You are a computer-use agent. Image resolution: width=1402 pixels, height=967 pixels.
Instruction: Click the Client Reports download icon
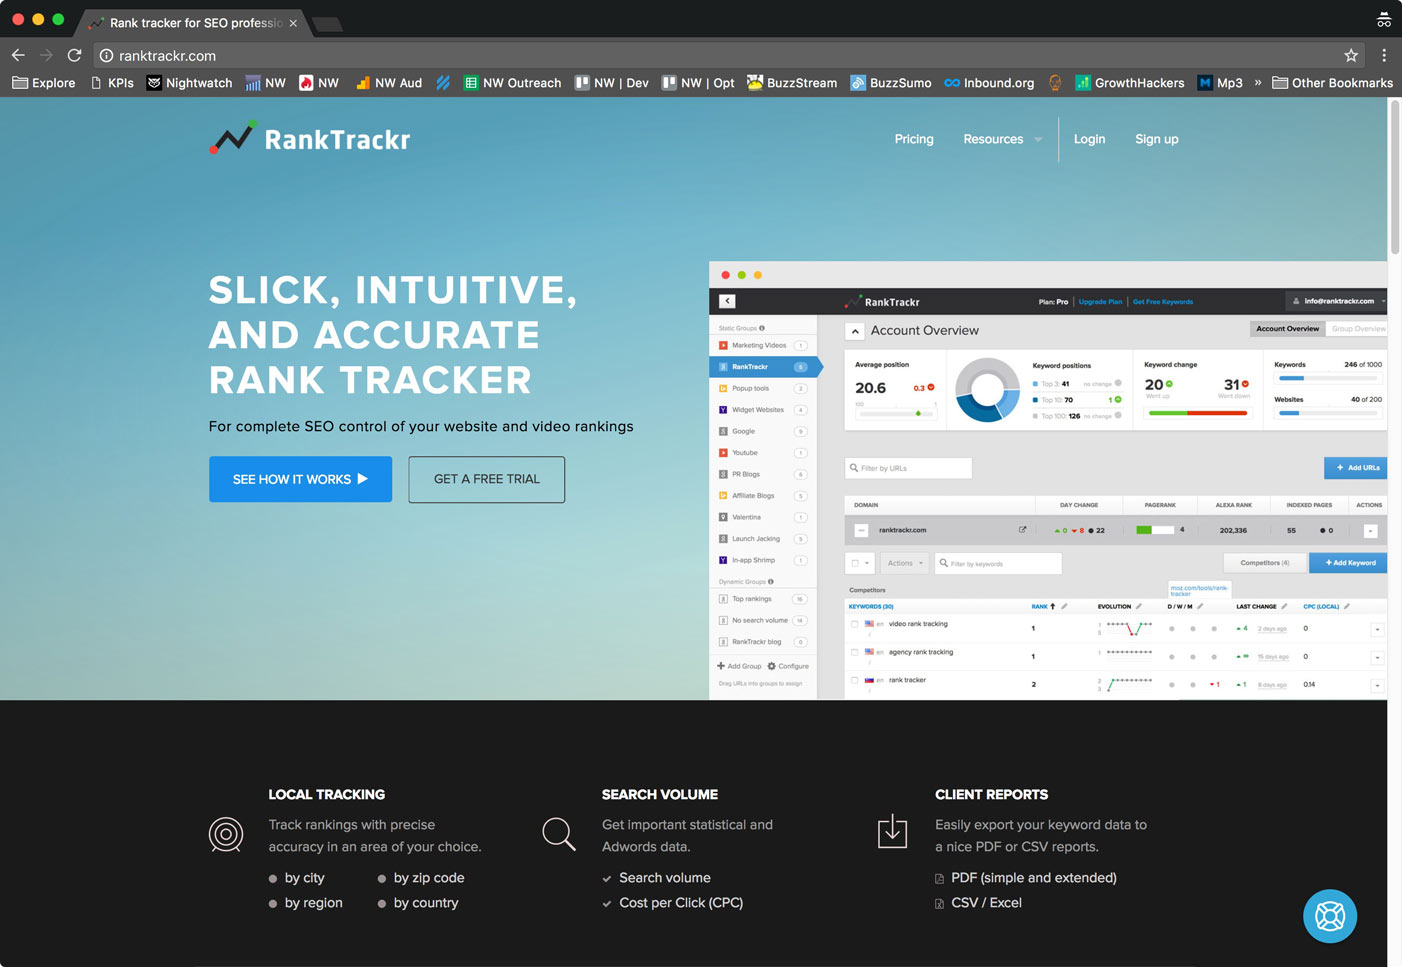892,831
